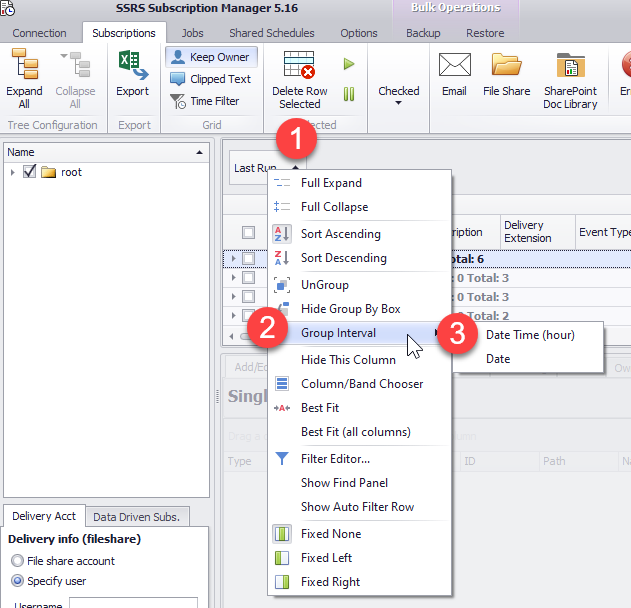Select File share account radio button

(17, 561)
